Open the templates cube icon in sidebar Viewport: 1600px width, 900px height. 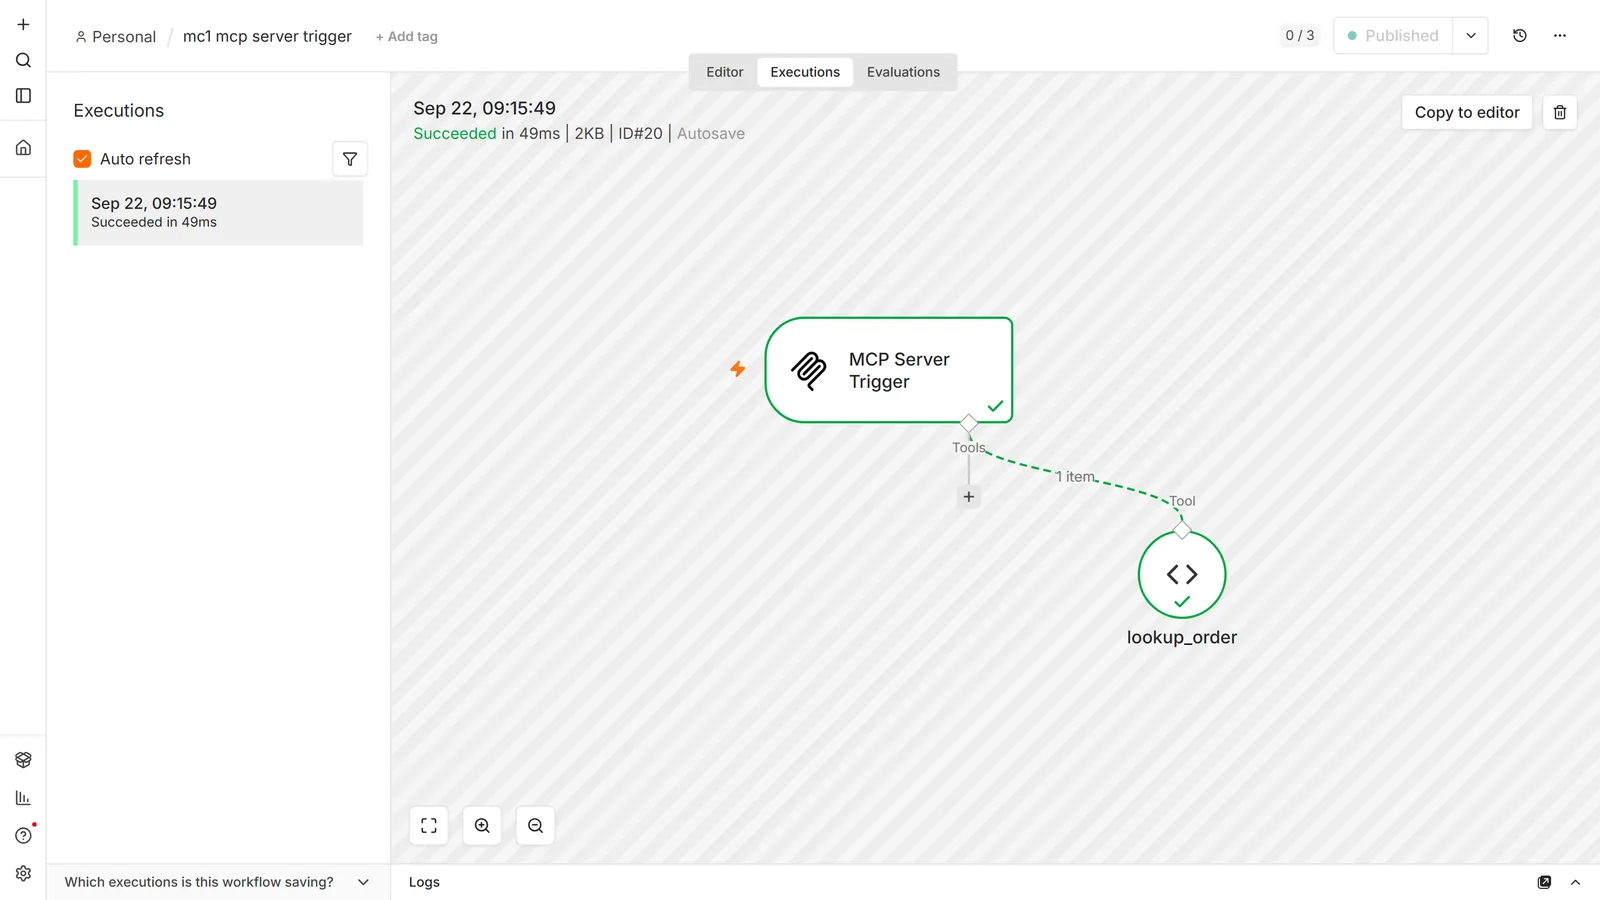tap(23, 760)
